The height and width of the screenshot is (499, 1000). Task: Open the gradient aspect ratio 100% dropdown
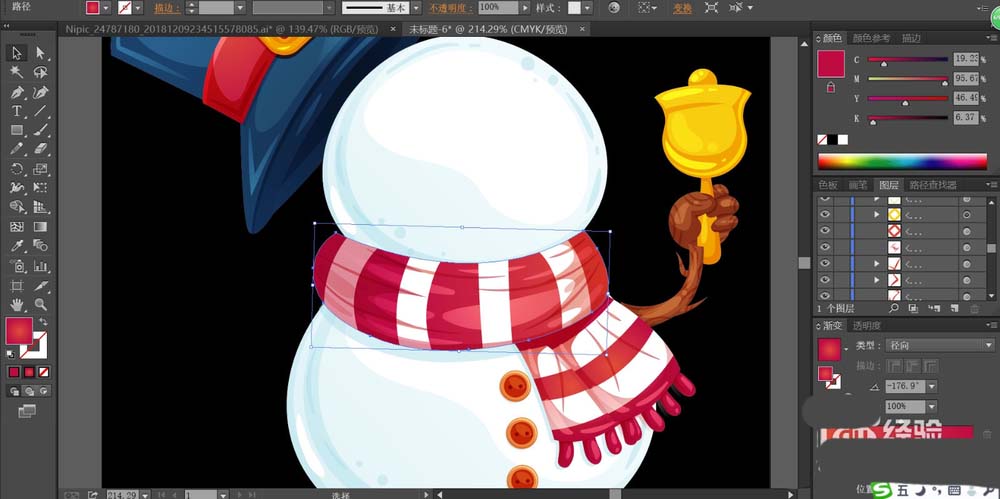tap(932, 406)
